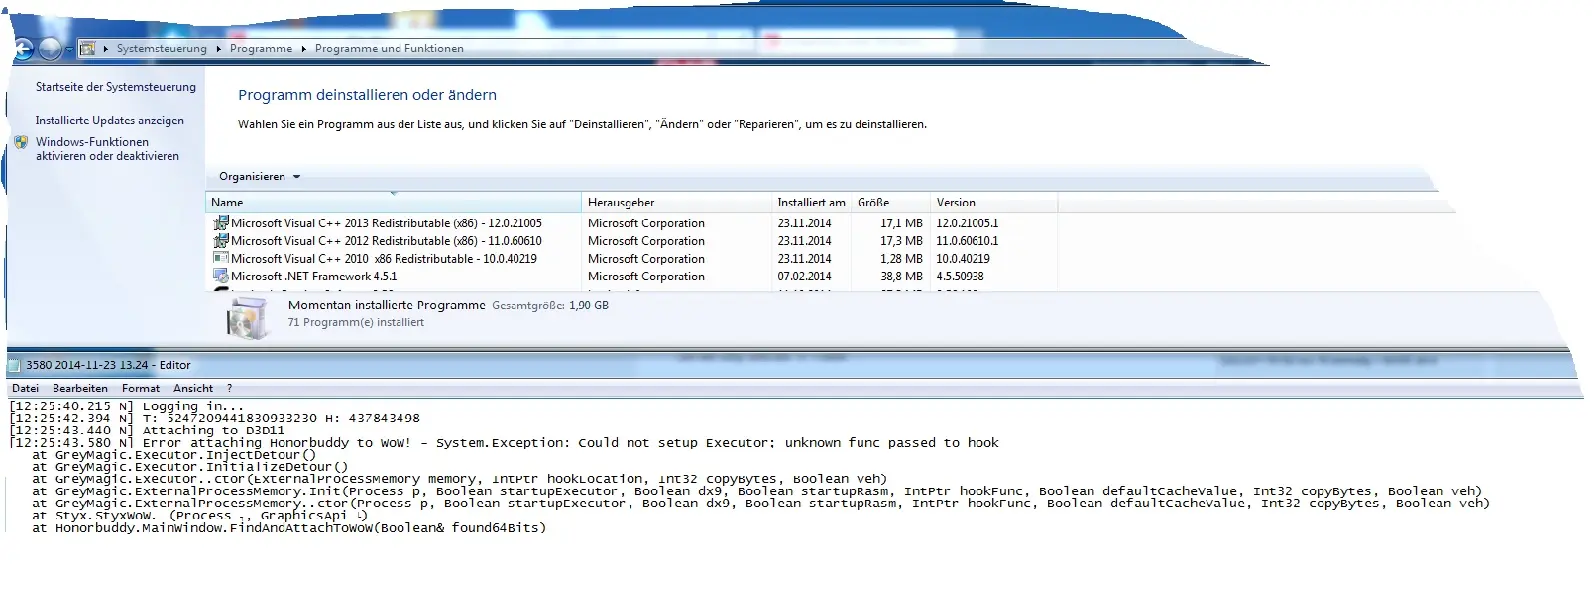Open Ansicht menu in Editor

coord(193,388)
